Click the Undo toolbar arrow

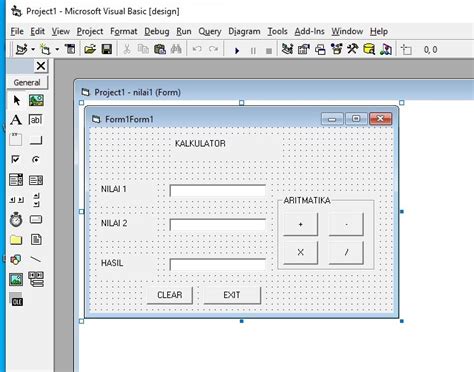tap(197, 49)
